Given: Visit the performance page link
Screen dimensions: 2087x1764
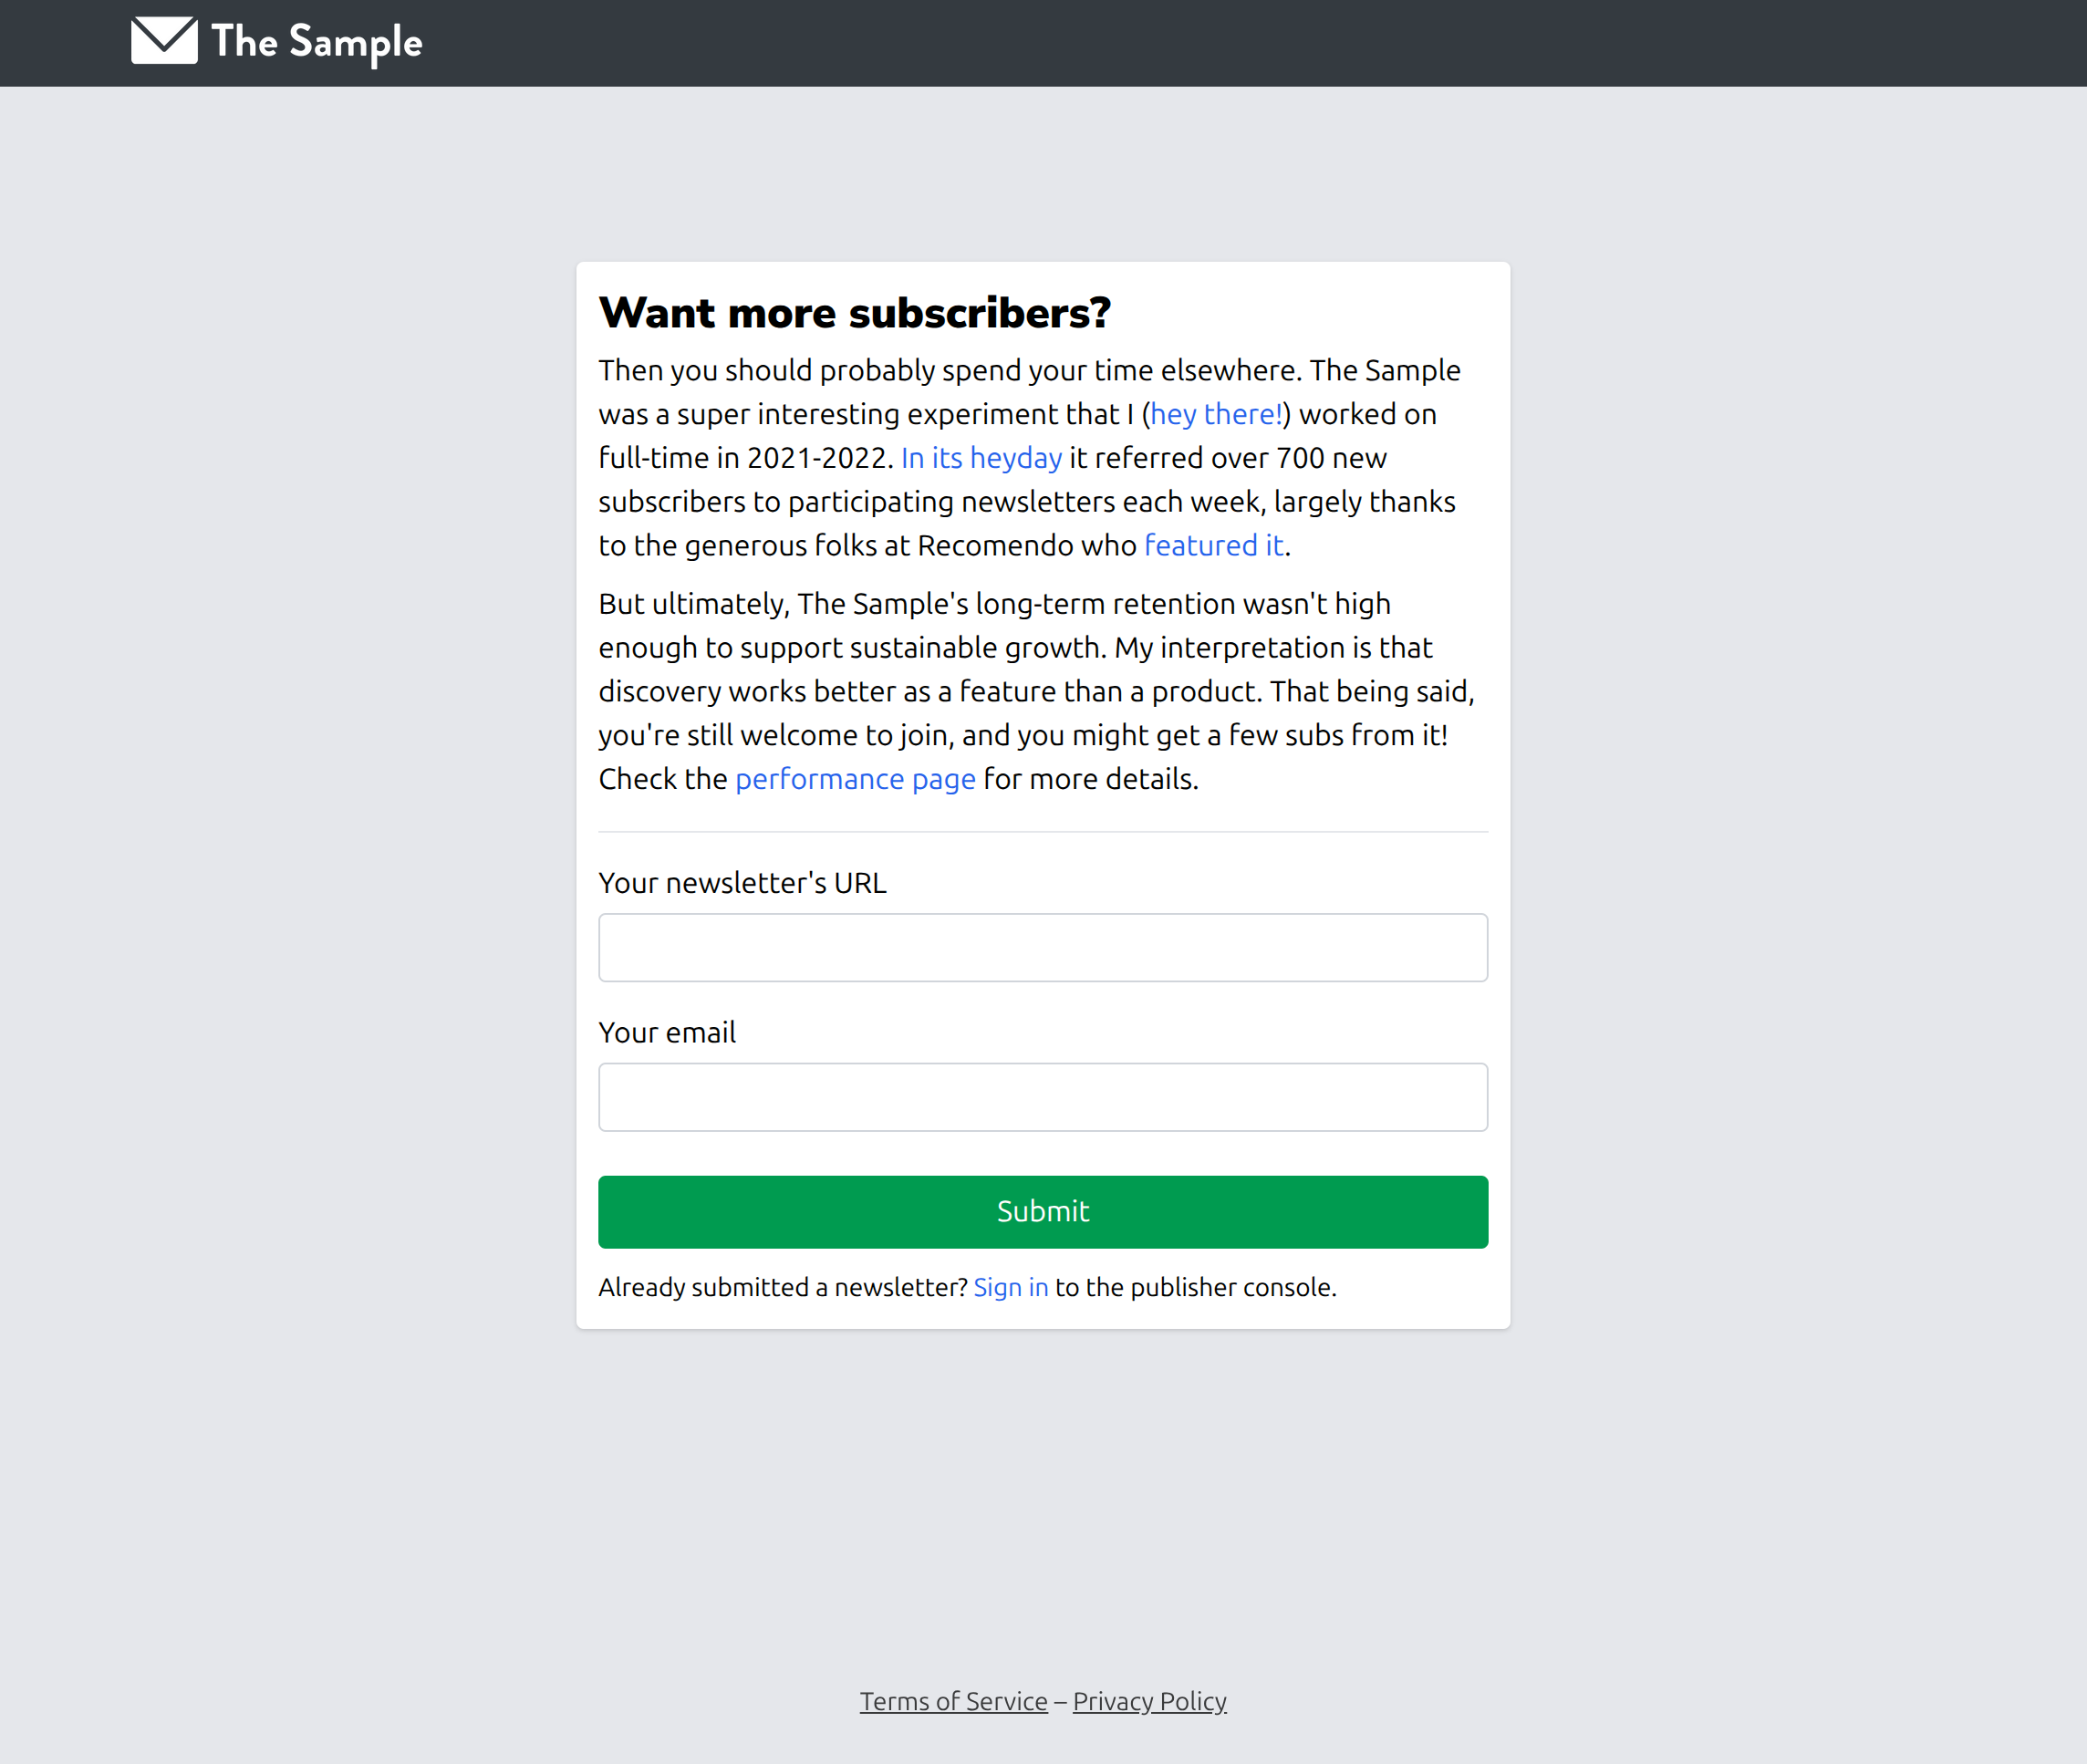Looking at the screenshot, I should [x=855, y=779].
